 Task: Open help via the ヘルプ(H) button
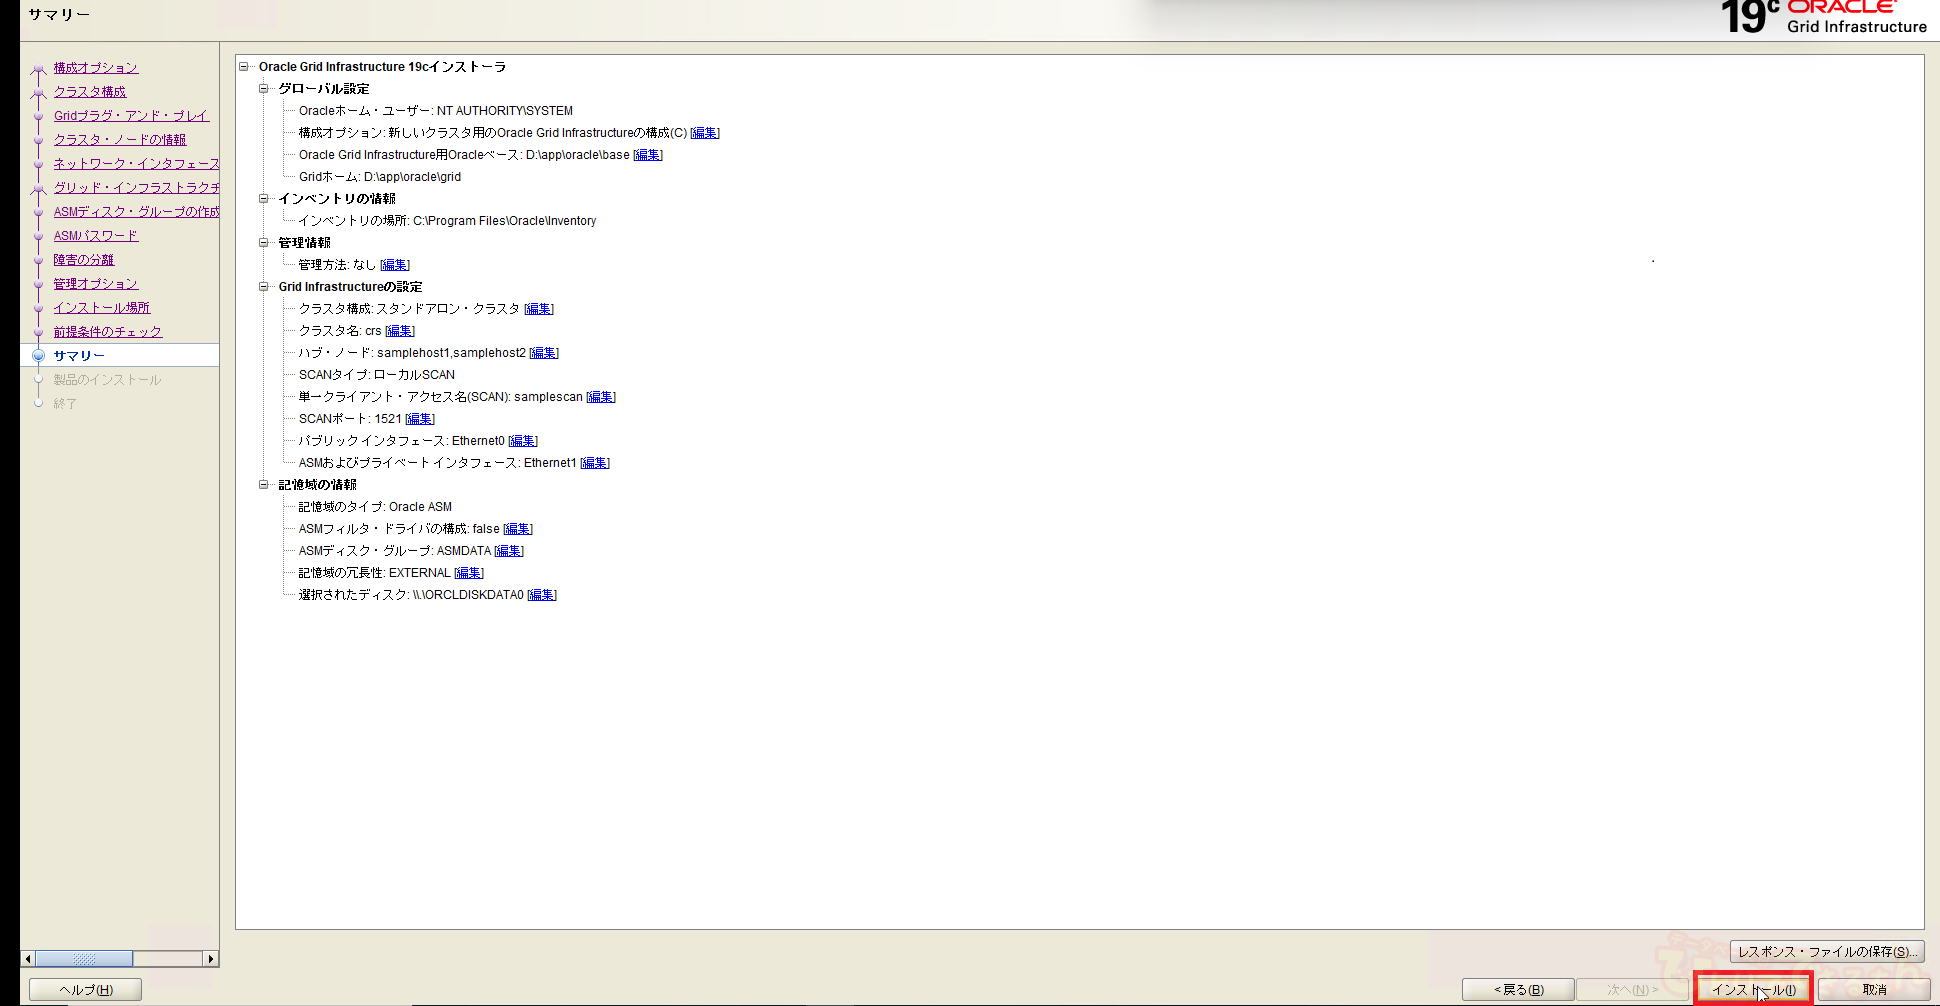[86, 990]
